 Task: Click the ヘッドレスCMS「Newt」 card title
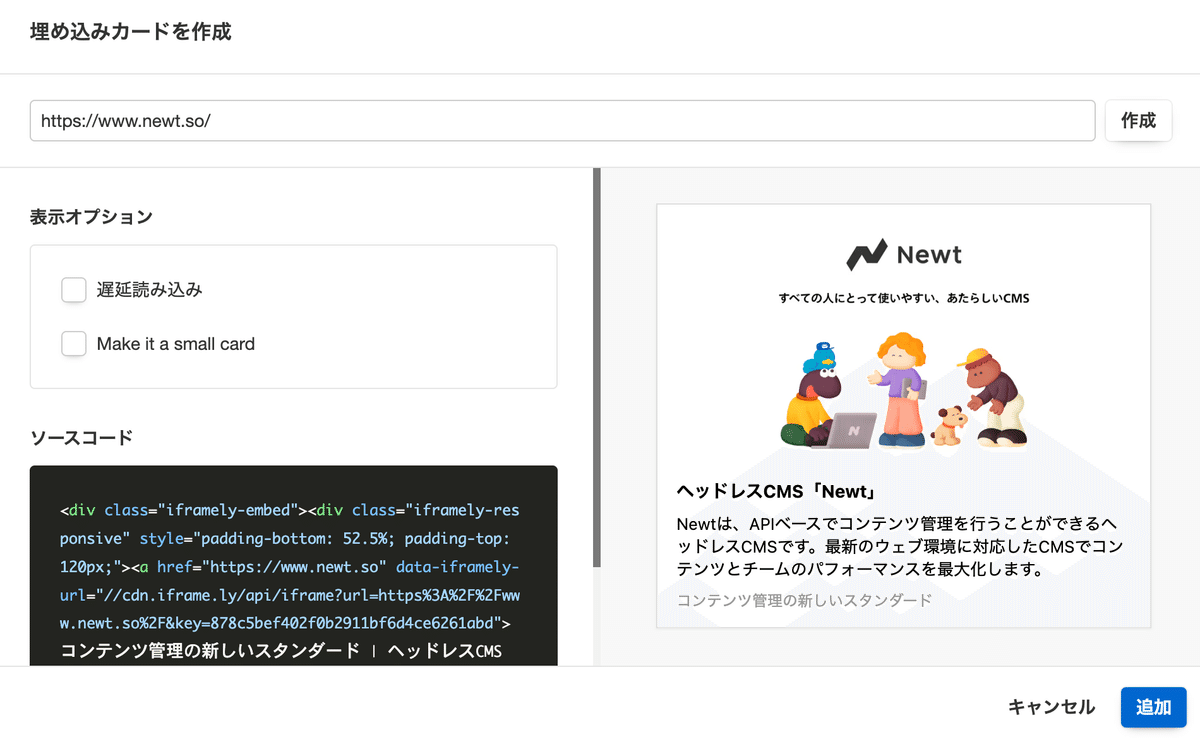point(776,492)
